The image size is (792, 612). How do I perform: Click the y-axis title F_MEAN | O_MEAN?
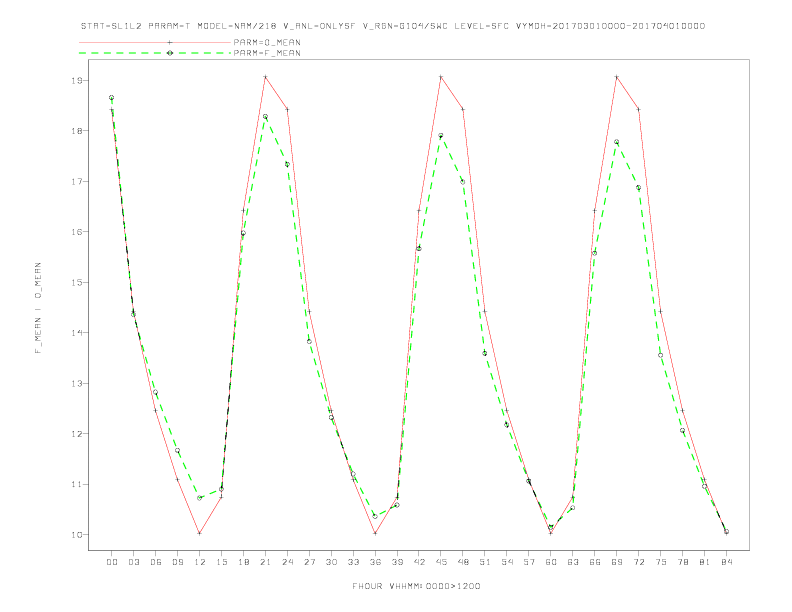point(38,308)
